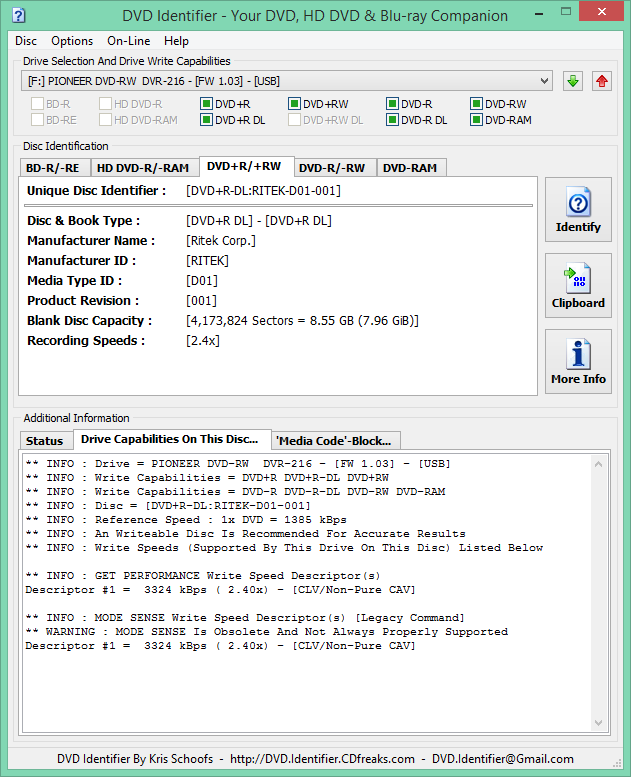Switch to the BD-R/-RE tab

click(53, 168)
